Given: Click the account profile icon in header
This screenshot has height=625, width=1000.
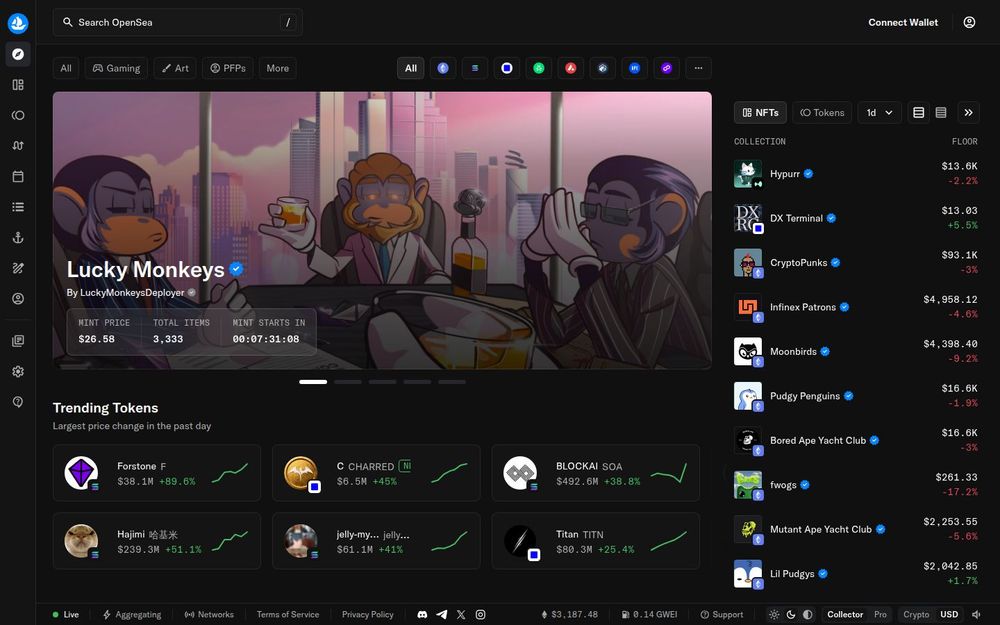Looking at the screenshot, I should click(969, 22).
